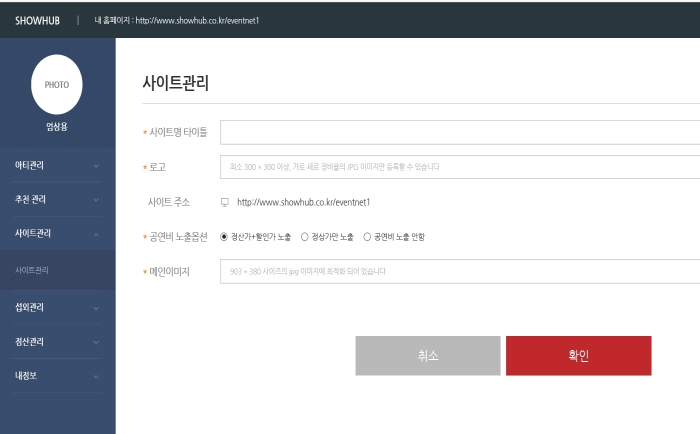700x434 pixels.
Task: Open 사이트관리 submenu item
Action: point(32,270)
